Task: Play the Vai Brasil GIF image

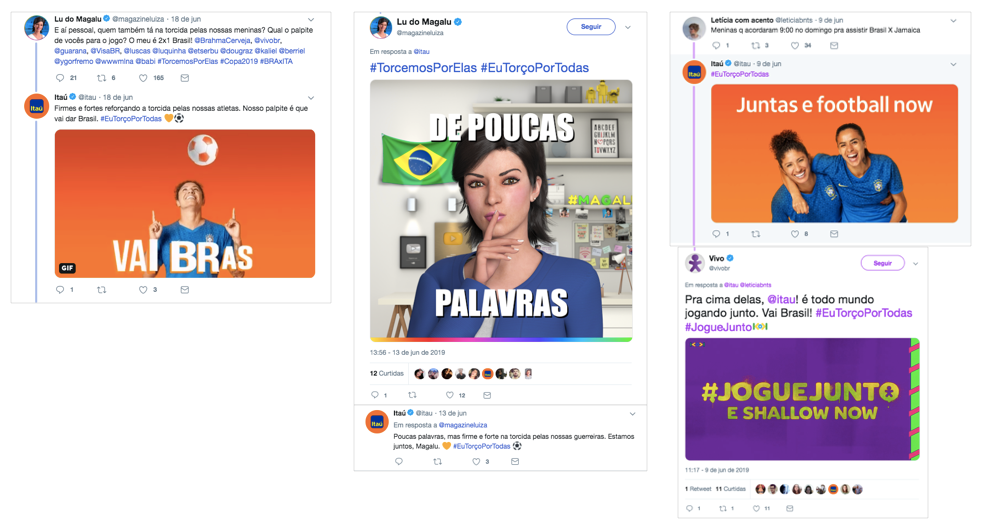Action: pos(185,203)
